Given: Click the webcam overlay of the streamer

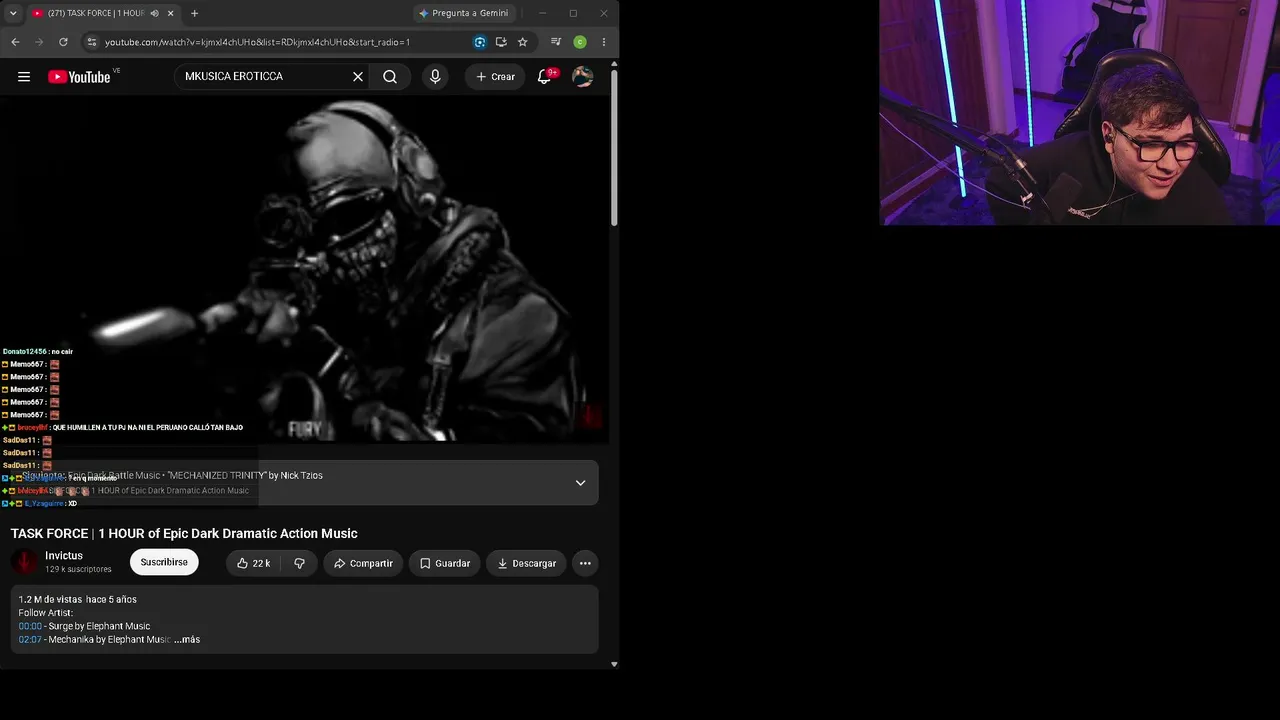Looking at the screenshot, I should [x=1080, y=112].
